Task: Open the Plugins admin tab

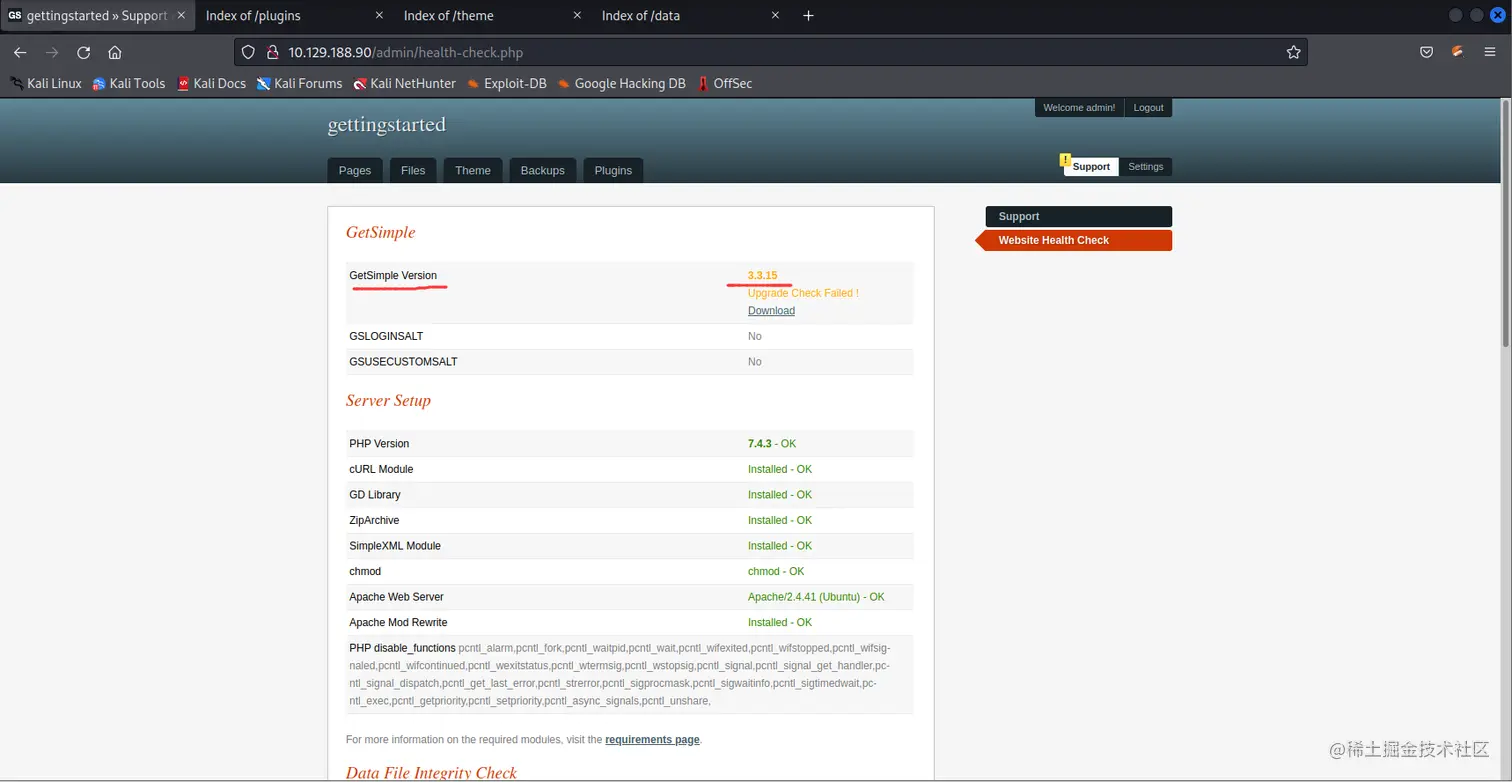Action: pos(613,170)
